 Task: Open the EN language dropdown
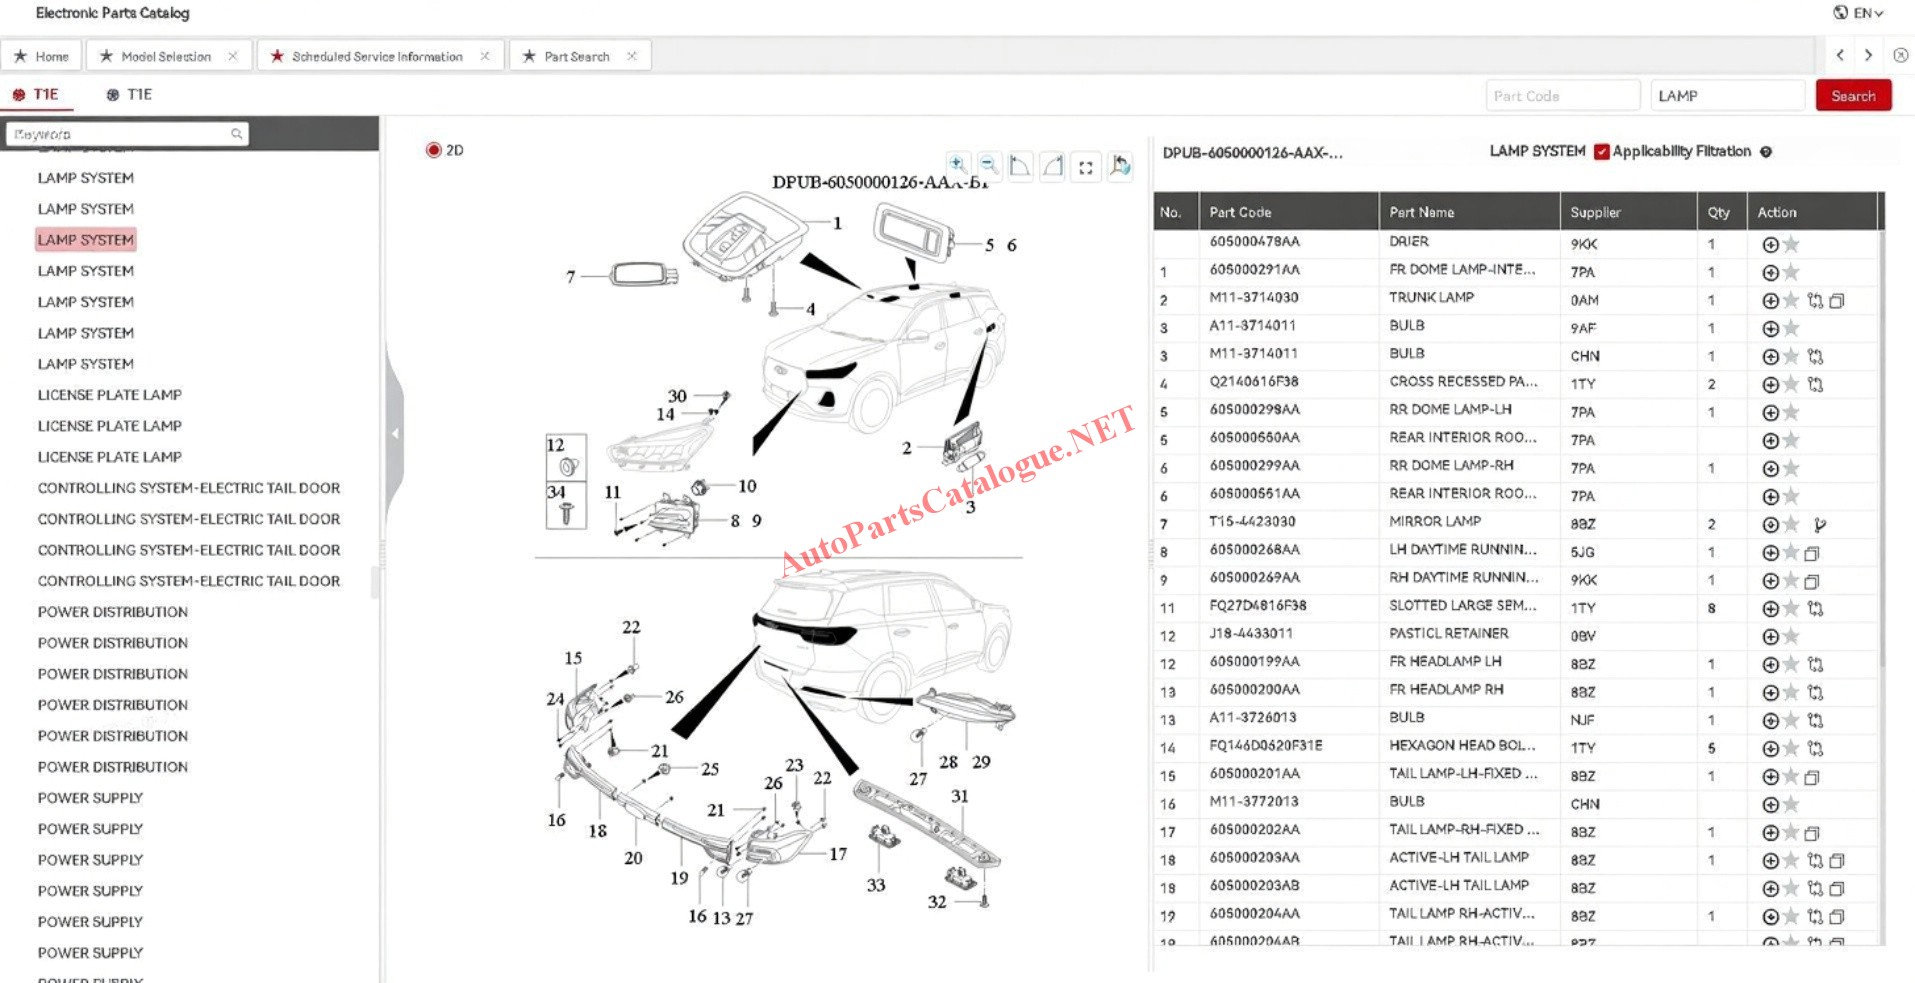coord(1859,13)
